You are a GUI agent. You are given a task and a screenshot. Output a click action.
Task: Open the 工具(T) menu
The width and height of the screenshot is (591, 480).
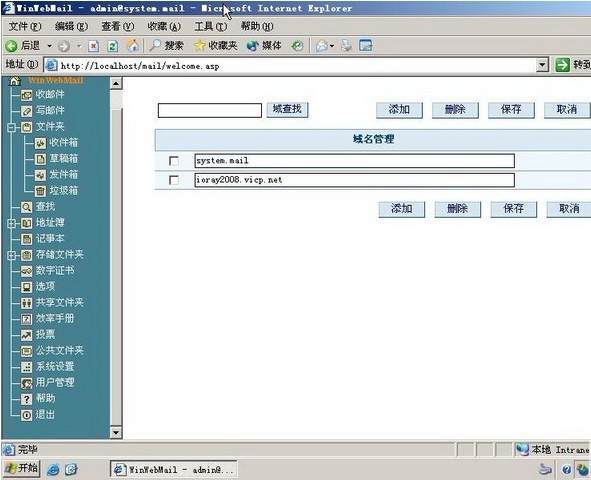click(211, 26)
